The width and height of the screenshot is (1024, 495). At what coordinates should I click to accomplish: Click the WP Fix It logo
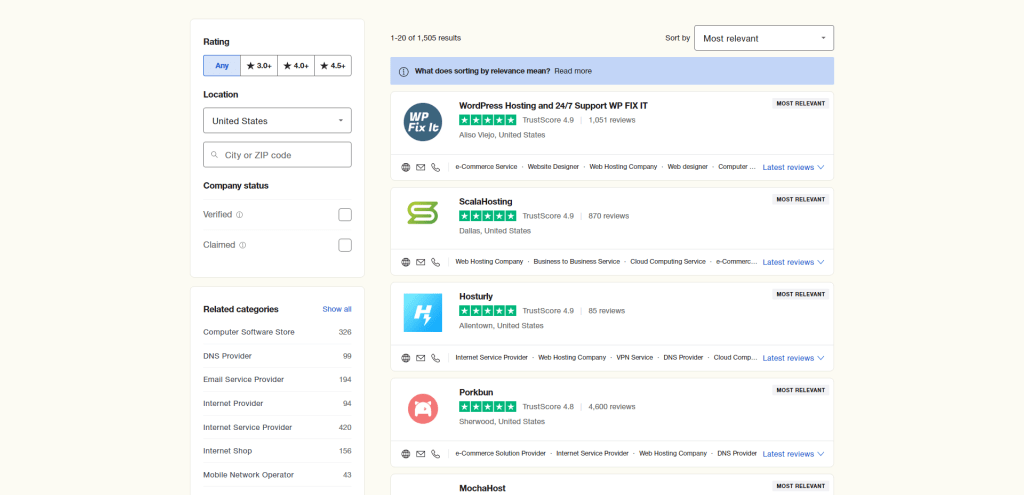pos(423,121)
